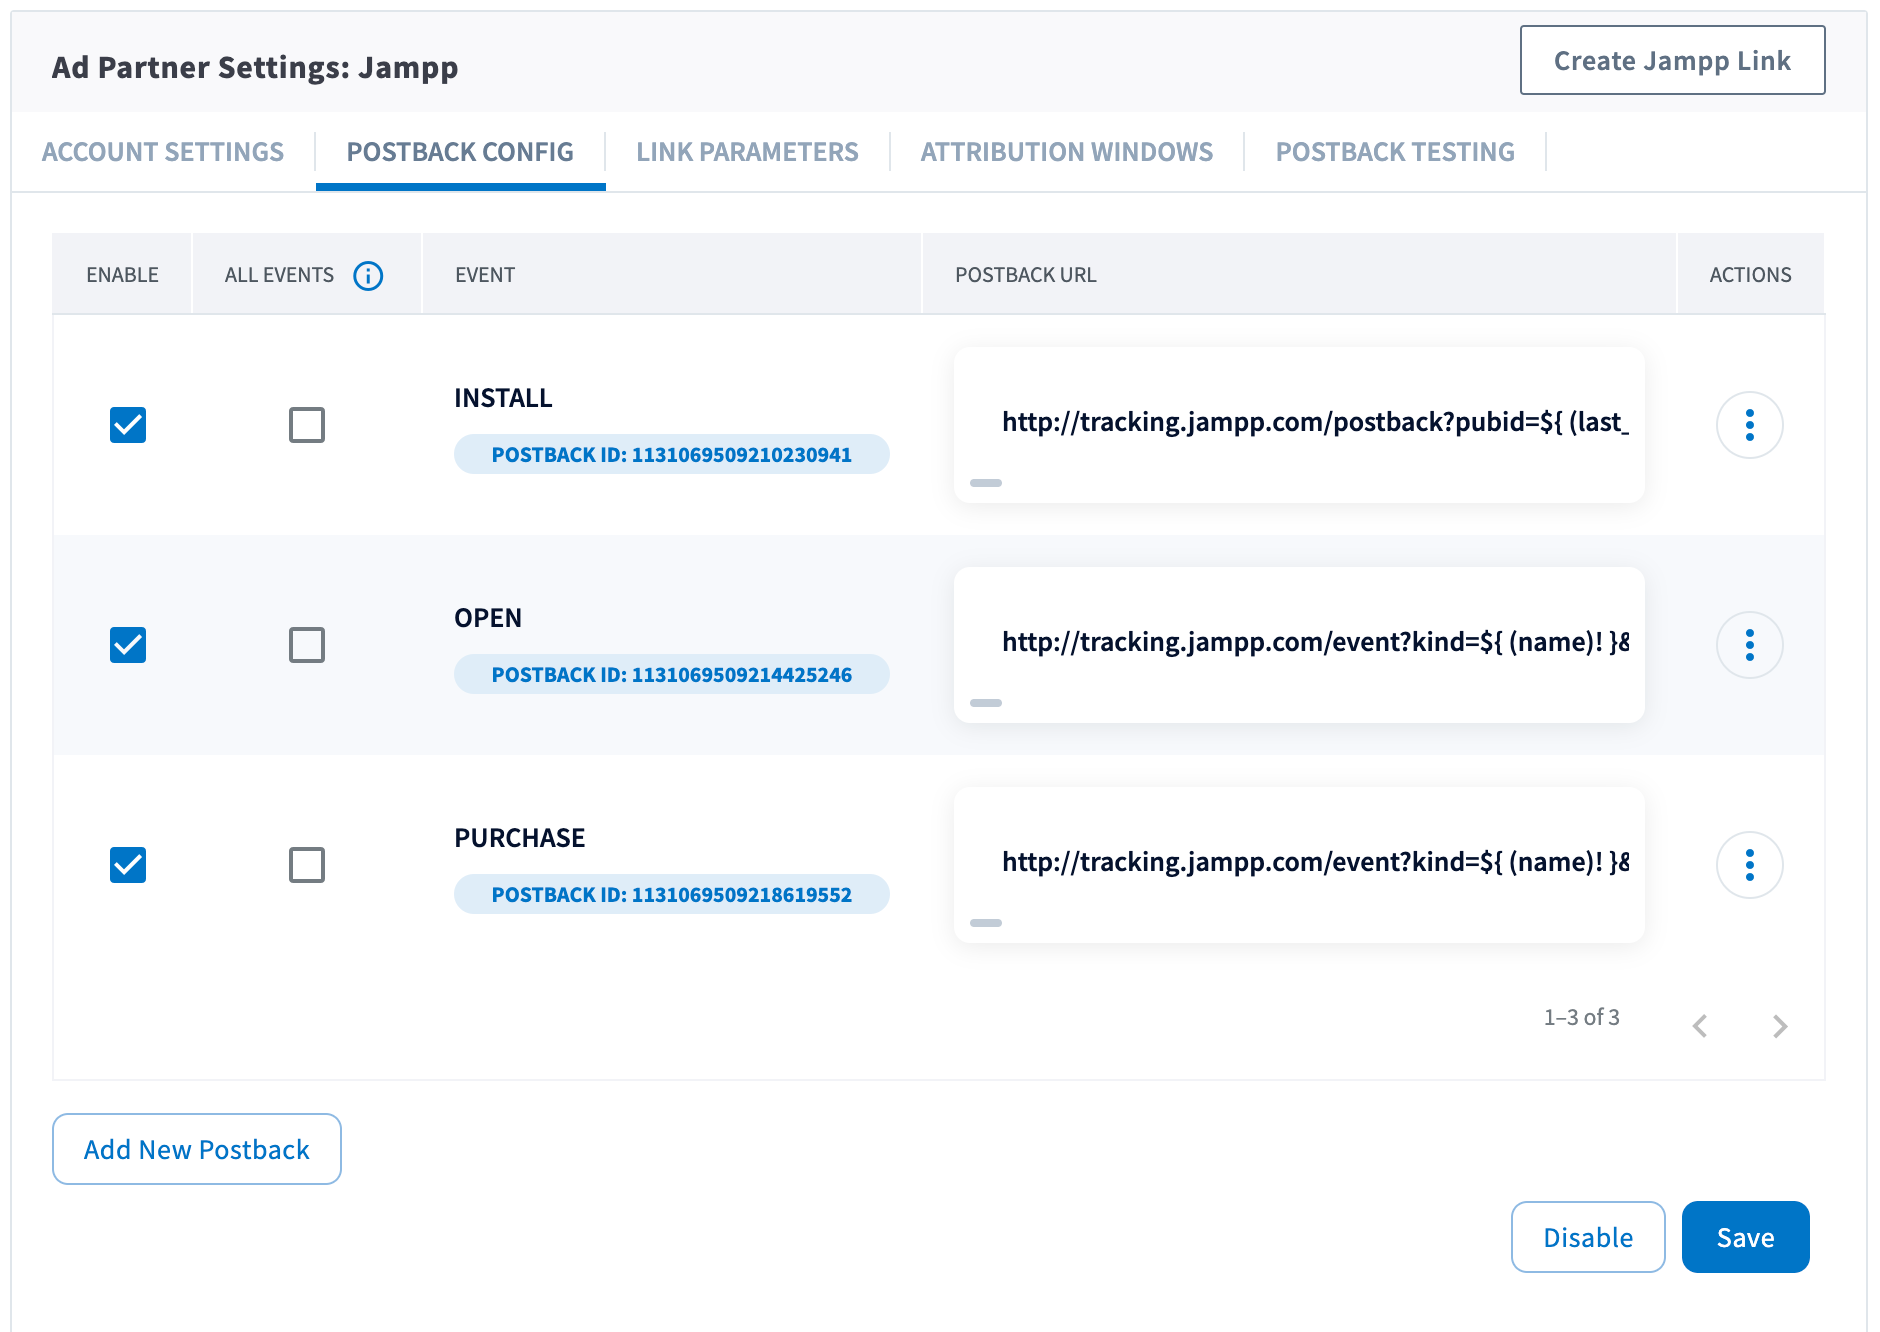Click the INSTALL URL horizontal scrollbar thumb
1880x1332 pixels.
pos(986,483)
